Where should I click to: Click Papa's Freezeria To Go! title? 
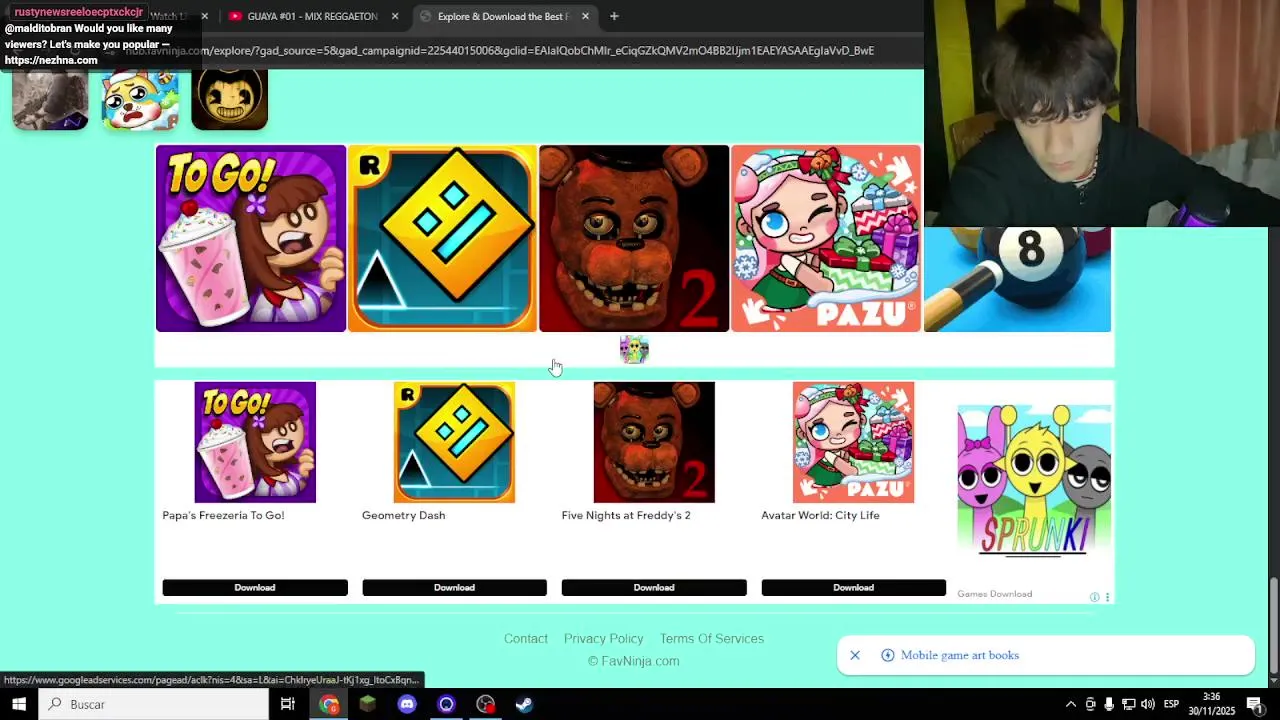point(223,515)
